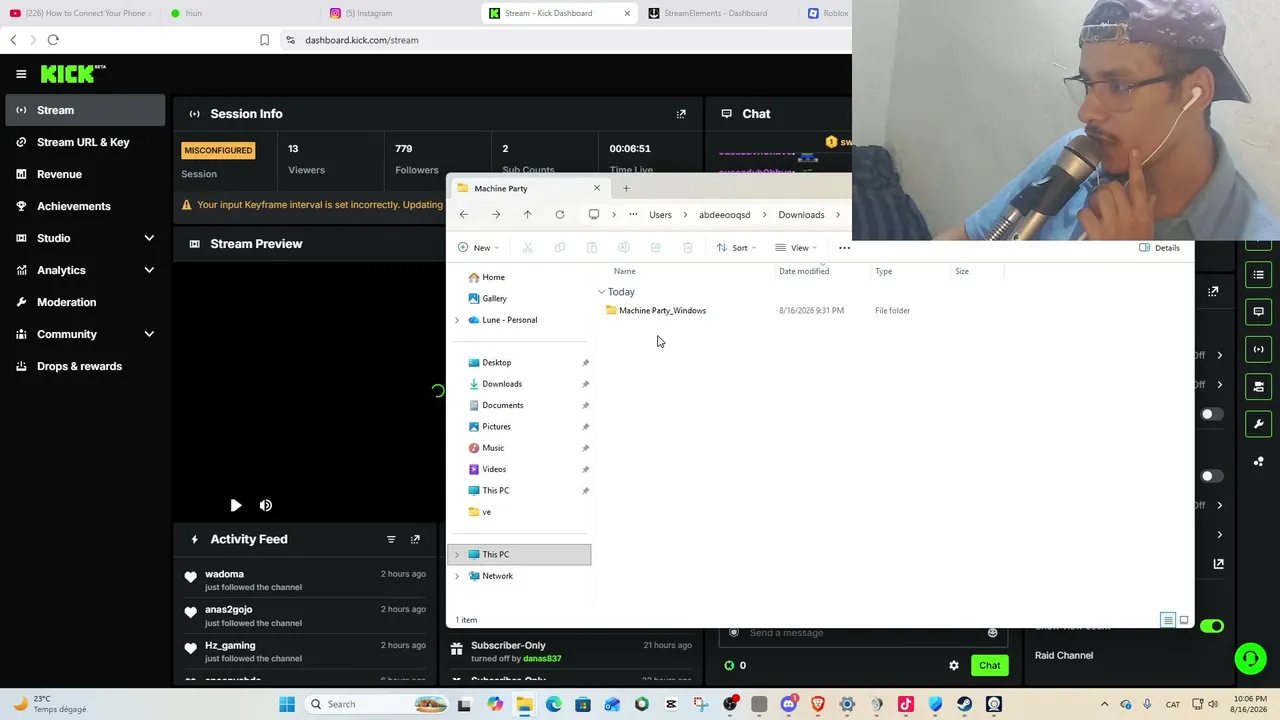Screen dimensions: 1280x720
Task: Go up one folder level in File Explorer
Action: point(528,215)
